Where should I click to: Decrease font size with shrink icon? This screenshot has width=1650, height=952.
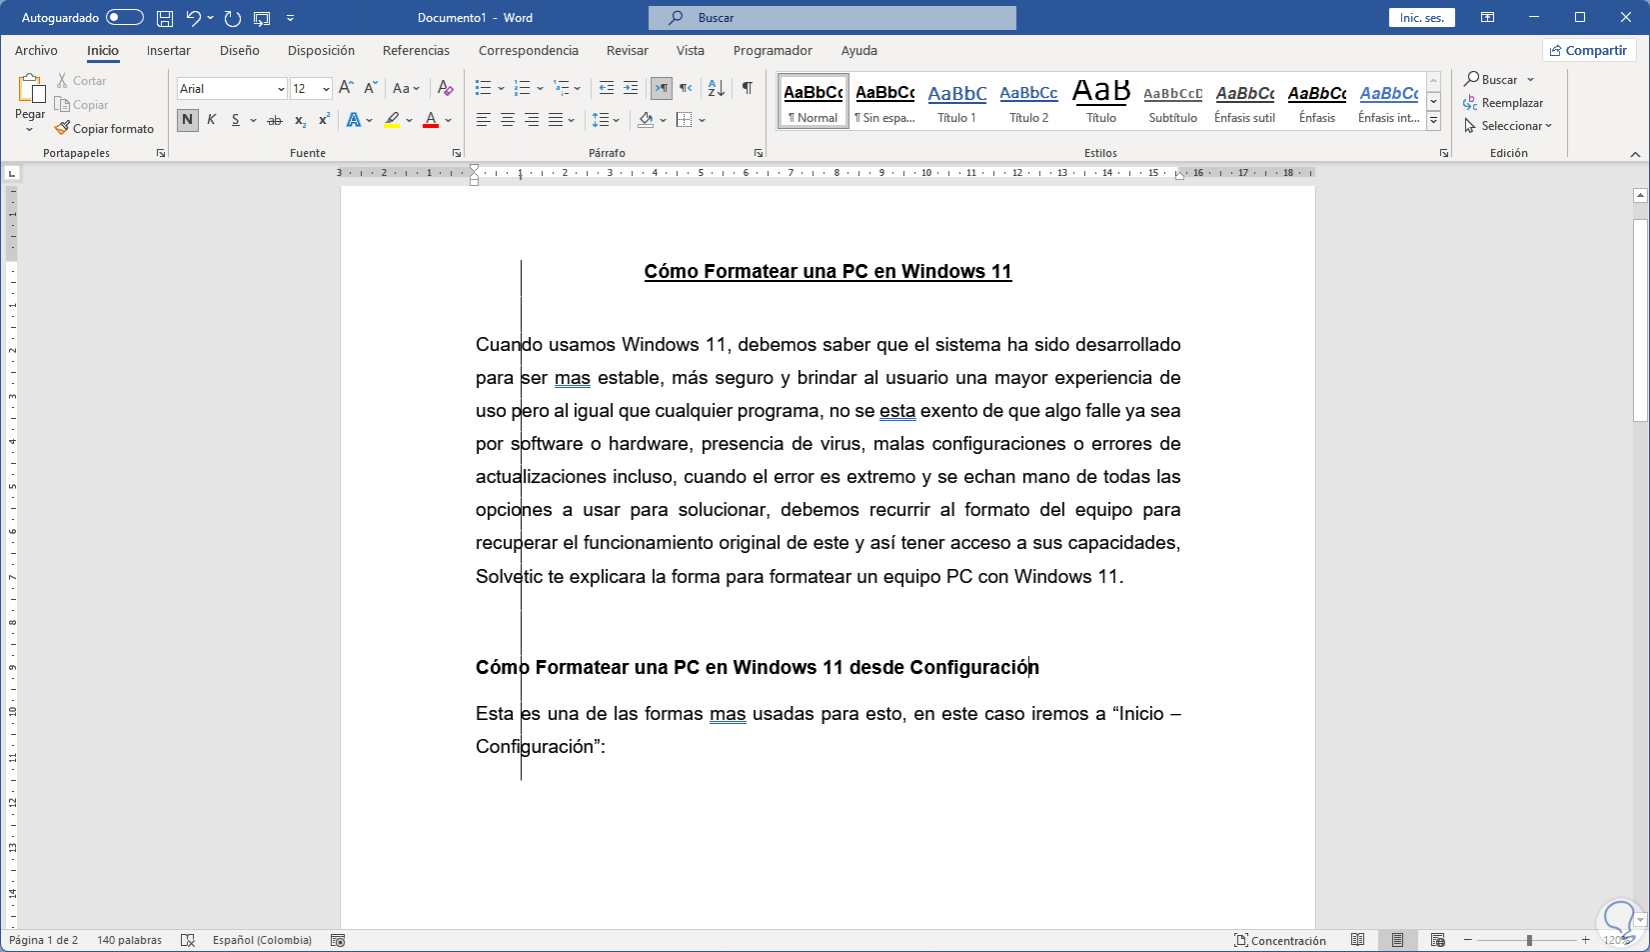coord(370,88)
